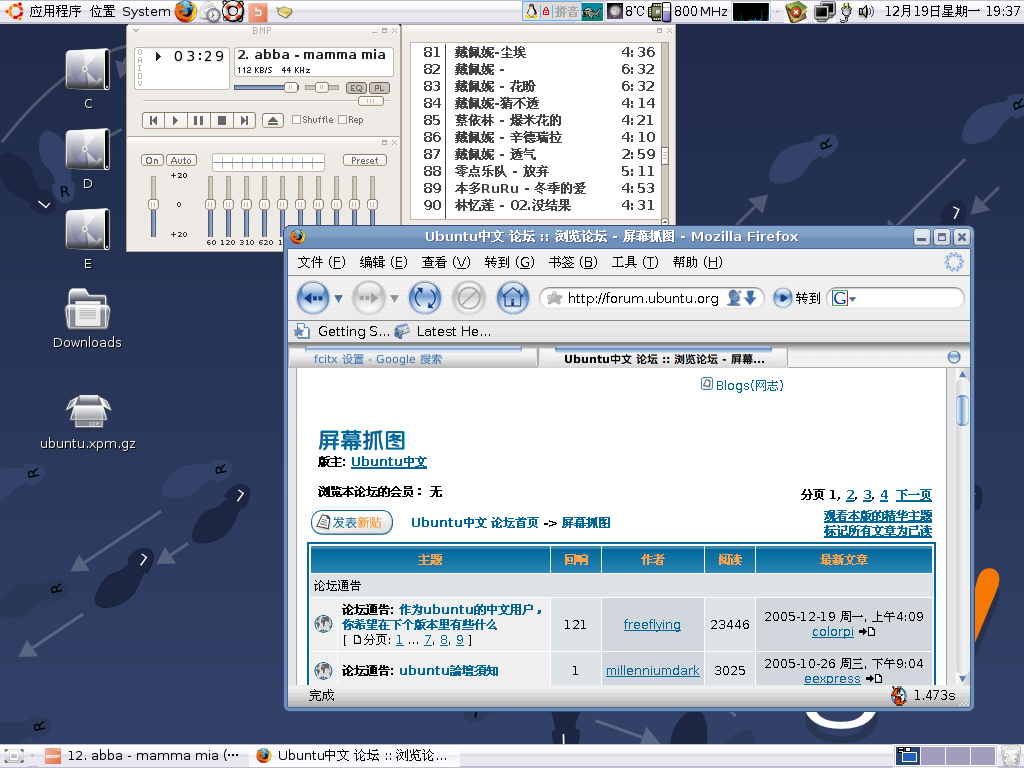Toggle the PL playlist button in BMP

coord(379,88)
